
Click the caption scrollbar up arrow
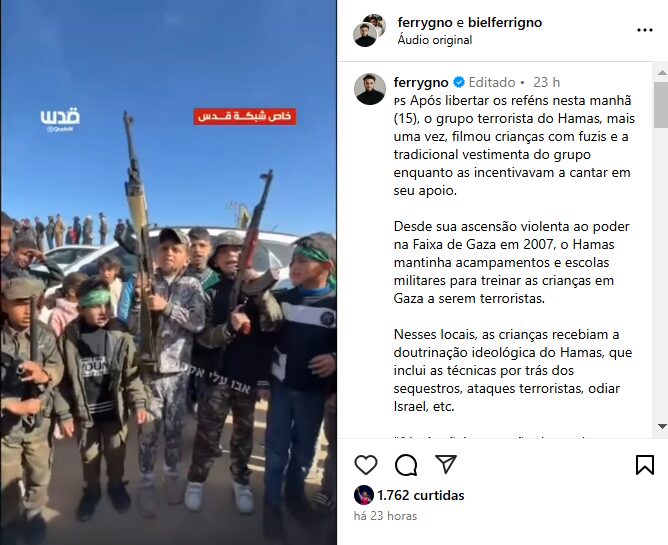tap(662, 73)
